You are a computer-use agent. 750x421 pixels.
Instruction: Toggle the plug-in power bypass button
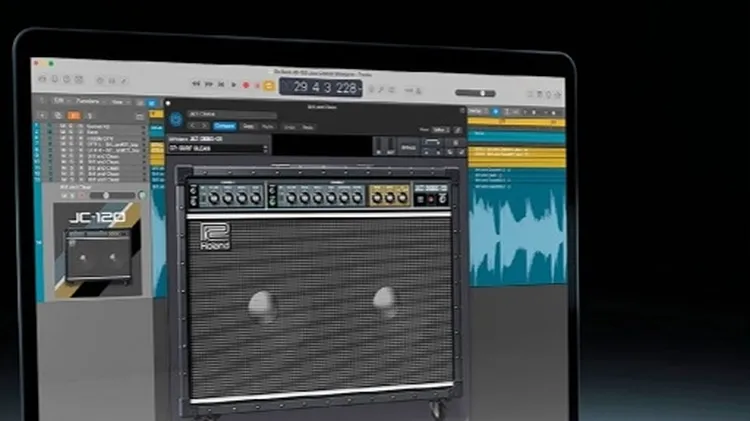point(176,119)
